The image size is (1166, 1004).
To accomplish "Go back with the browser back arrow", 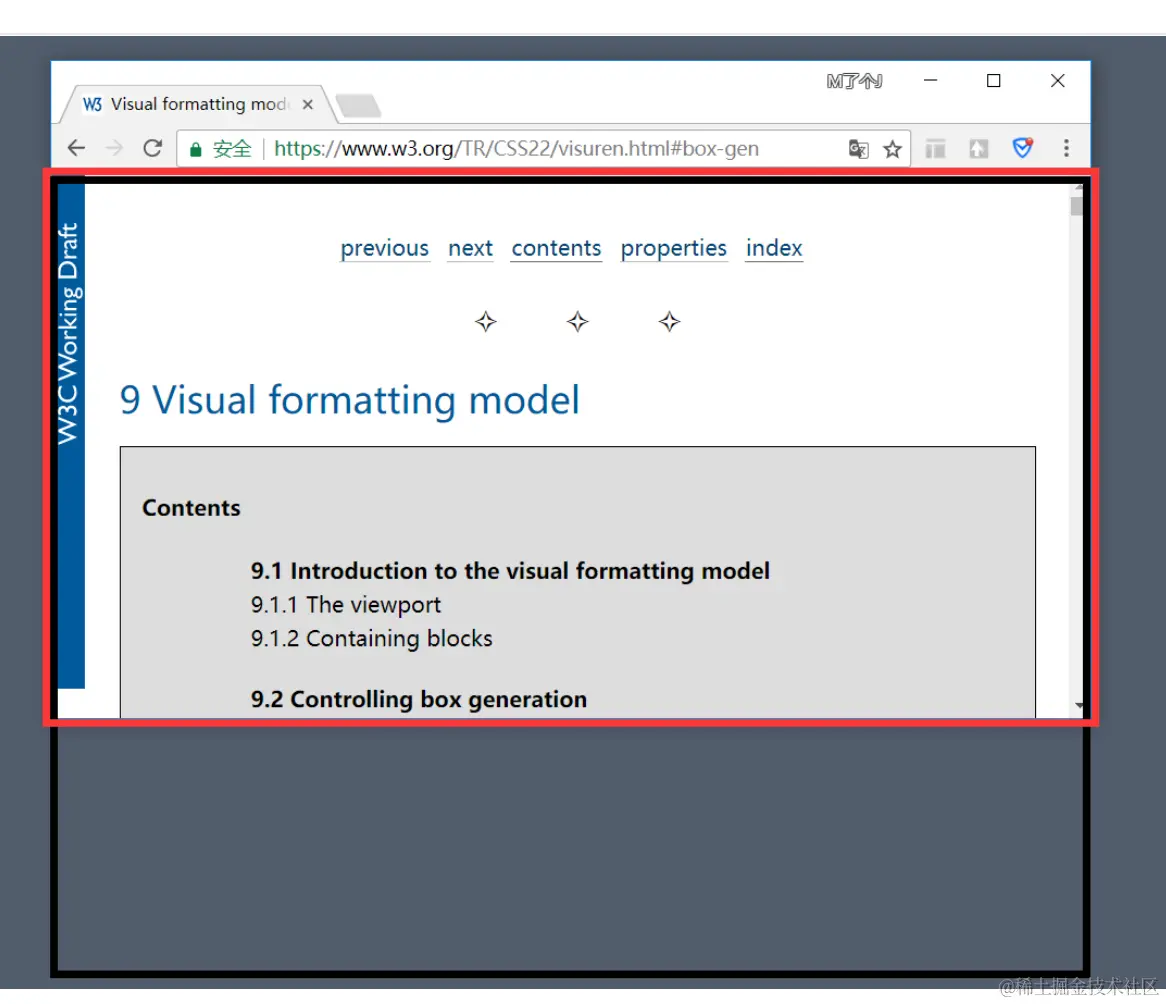I will tap(77, 148).
